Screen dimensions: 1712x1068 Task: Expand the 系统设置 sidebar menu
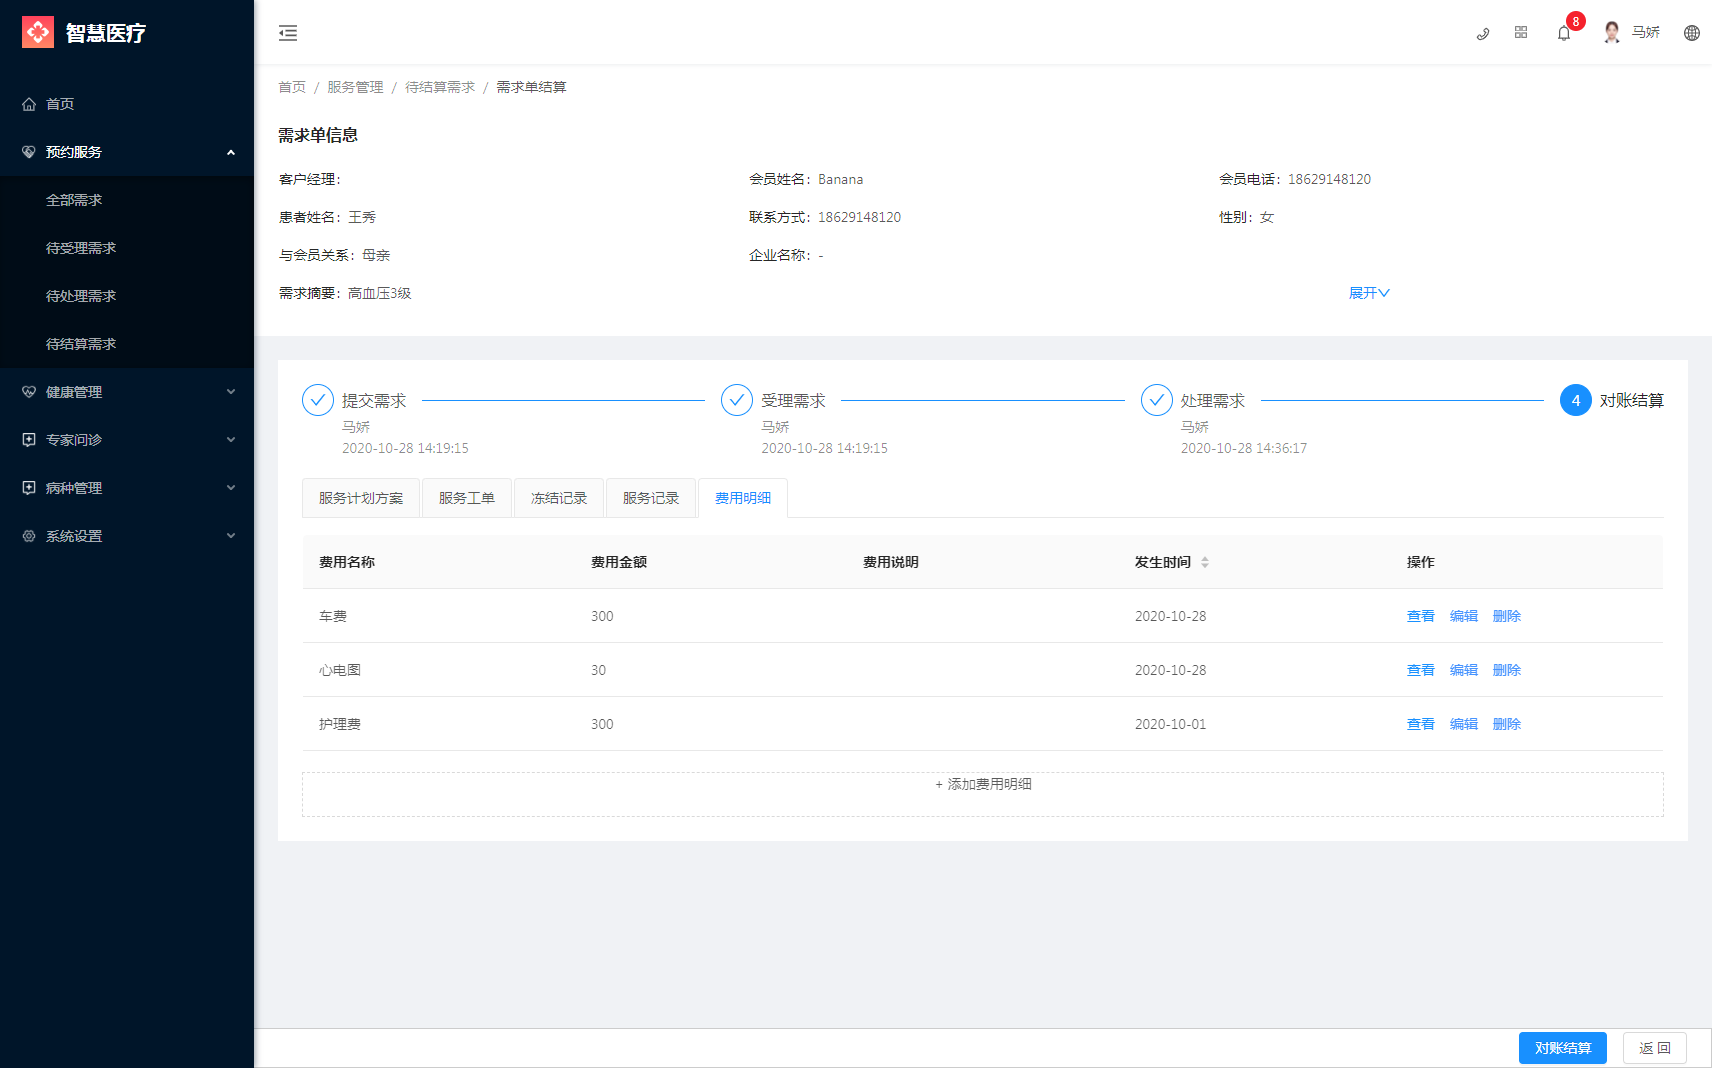click(127, 536)
